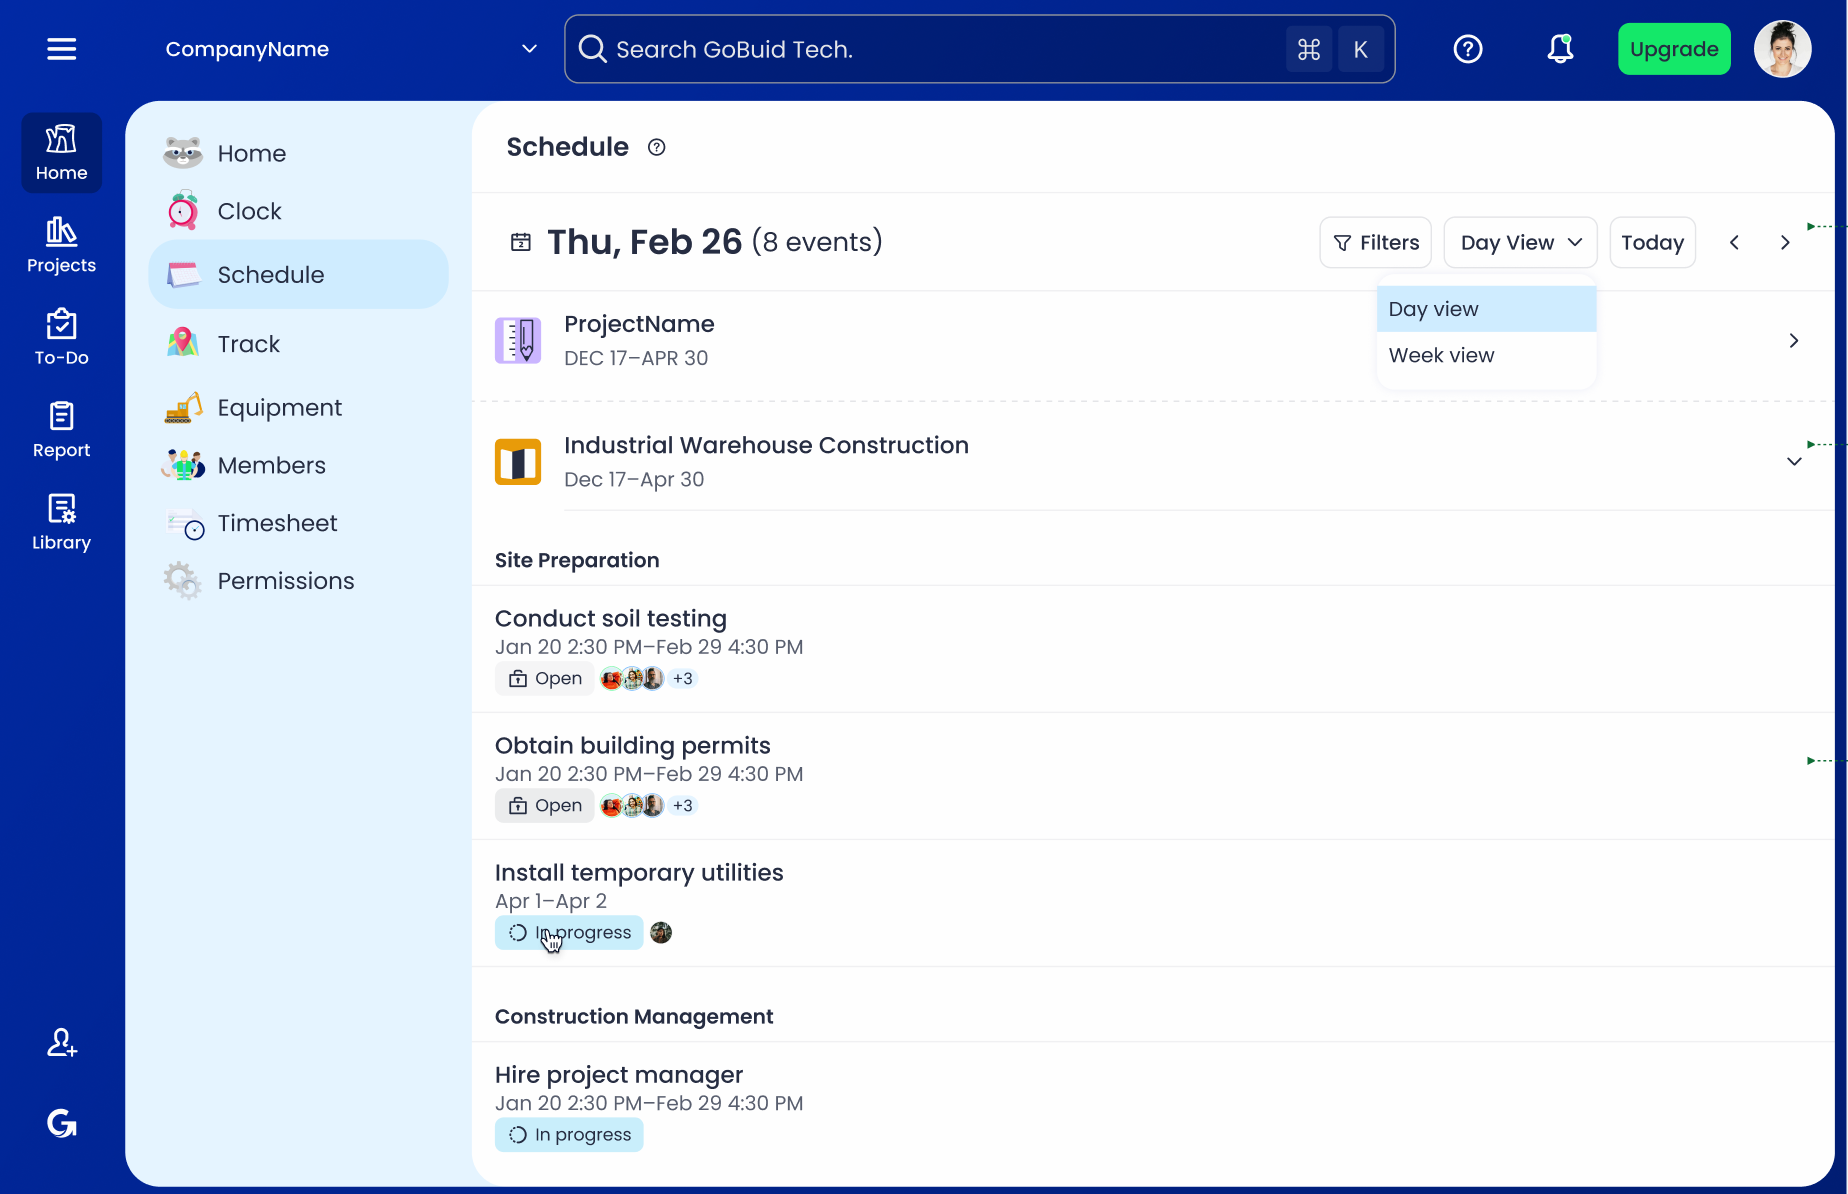This screenshot has width=1848, height=1194.
Task: Click the Upgrade button
Action: point(1673,49)
